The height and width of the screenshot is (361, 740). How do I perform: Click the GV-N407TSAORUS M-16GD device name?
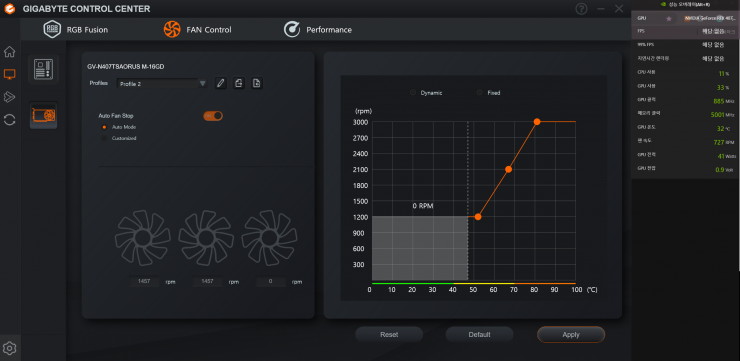pyautogui.click(x=126, y=67)
